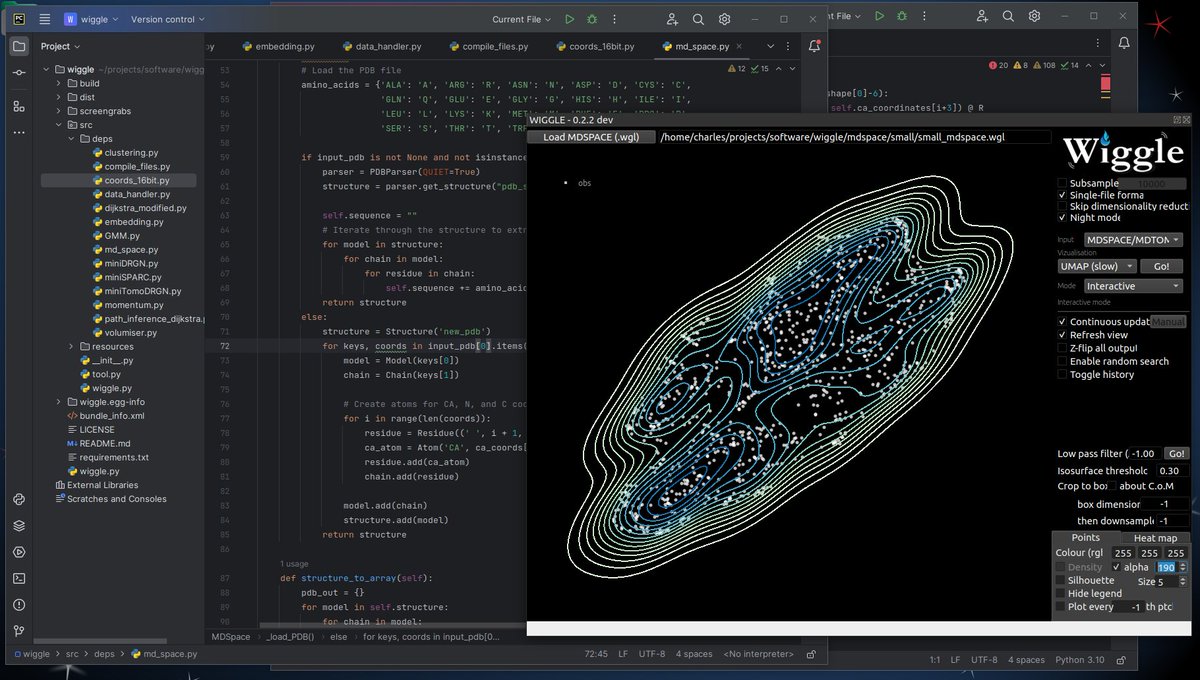Open the Git tool window icon
1200x680 pixels.
[19, 630]
